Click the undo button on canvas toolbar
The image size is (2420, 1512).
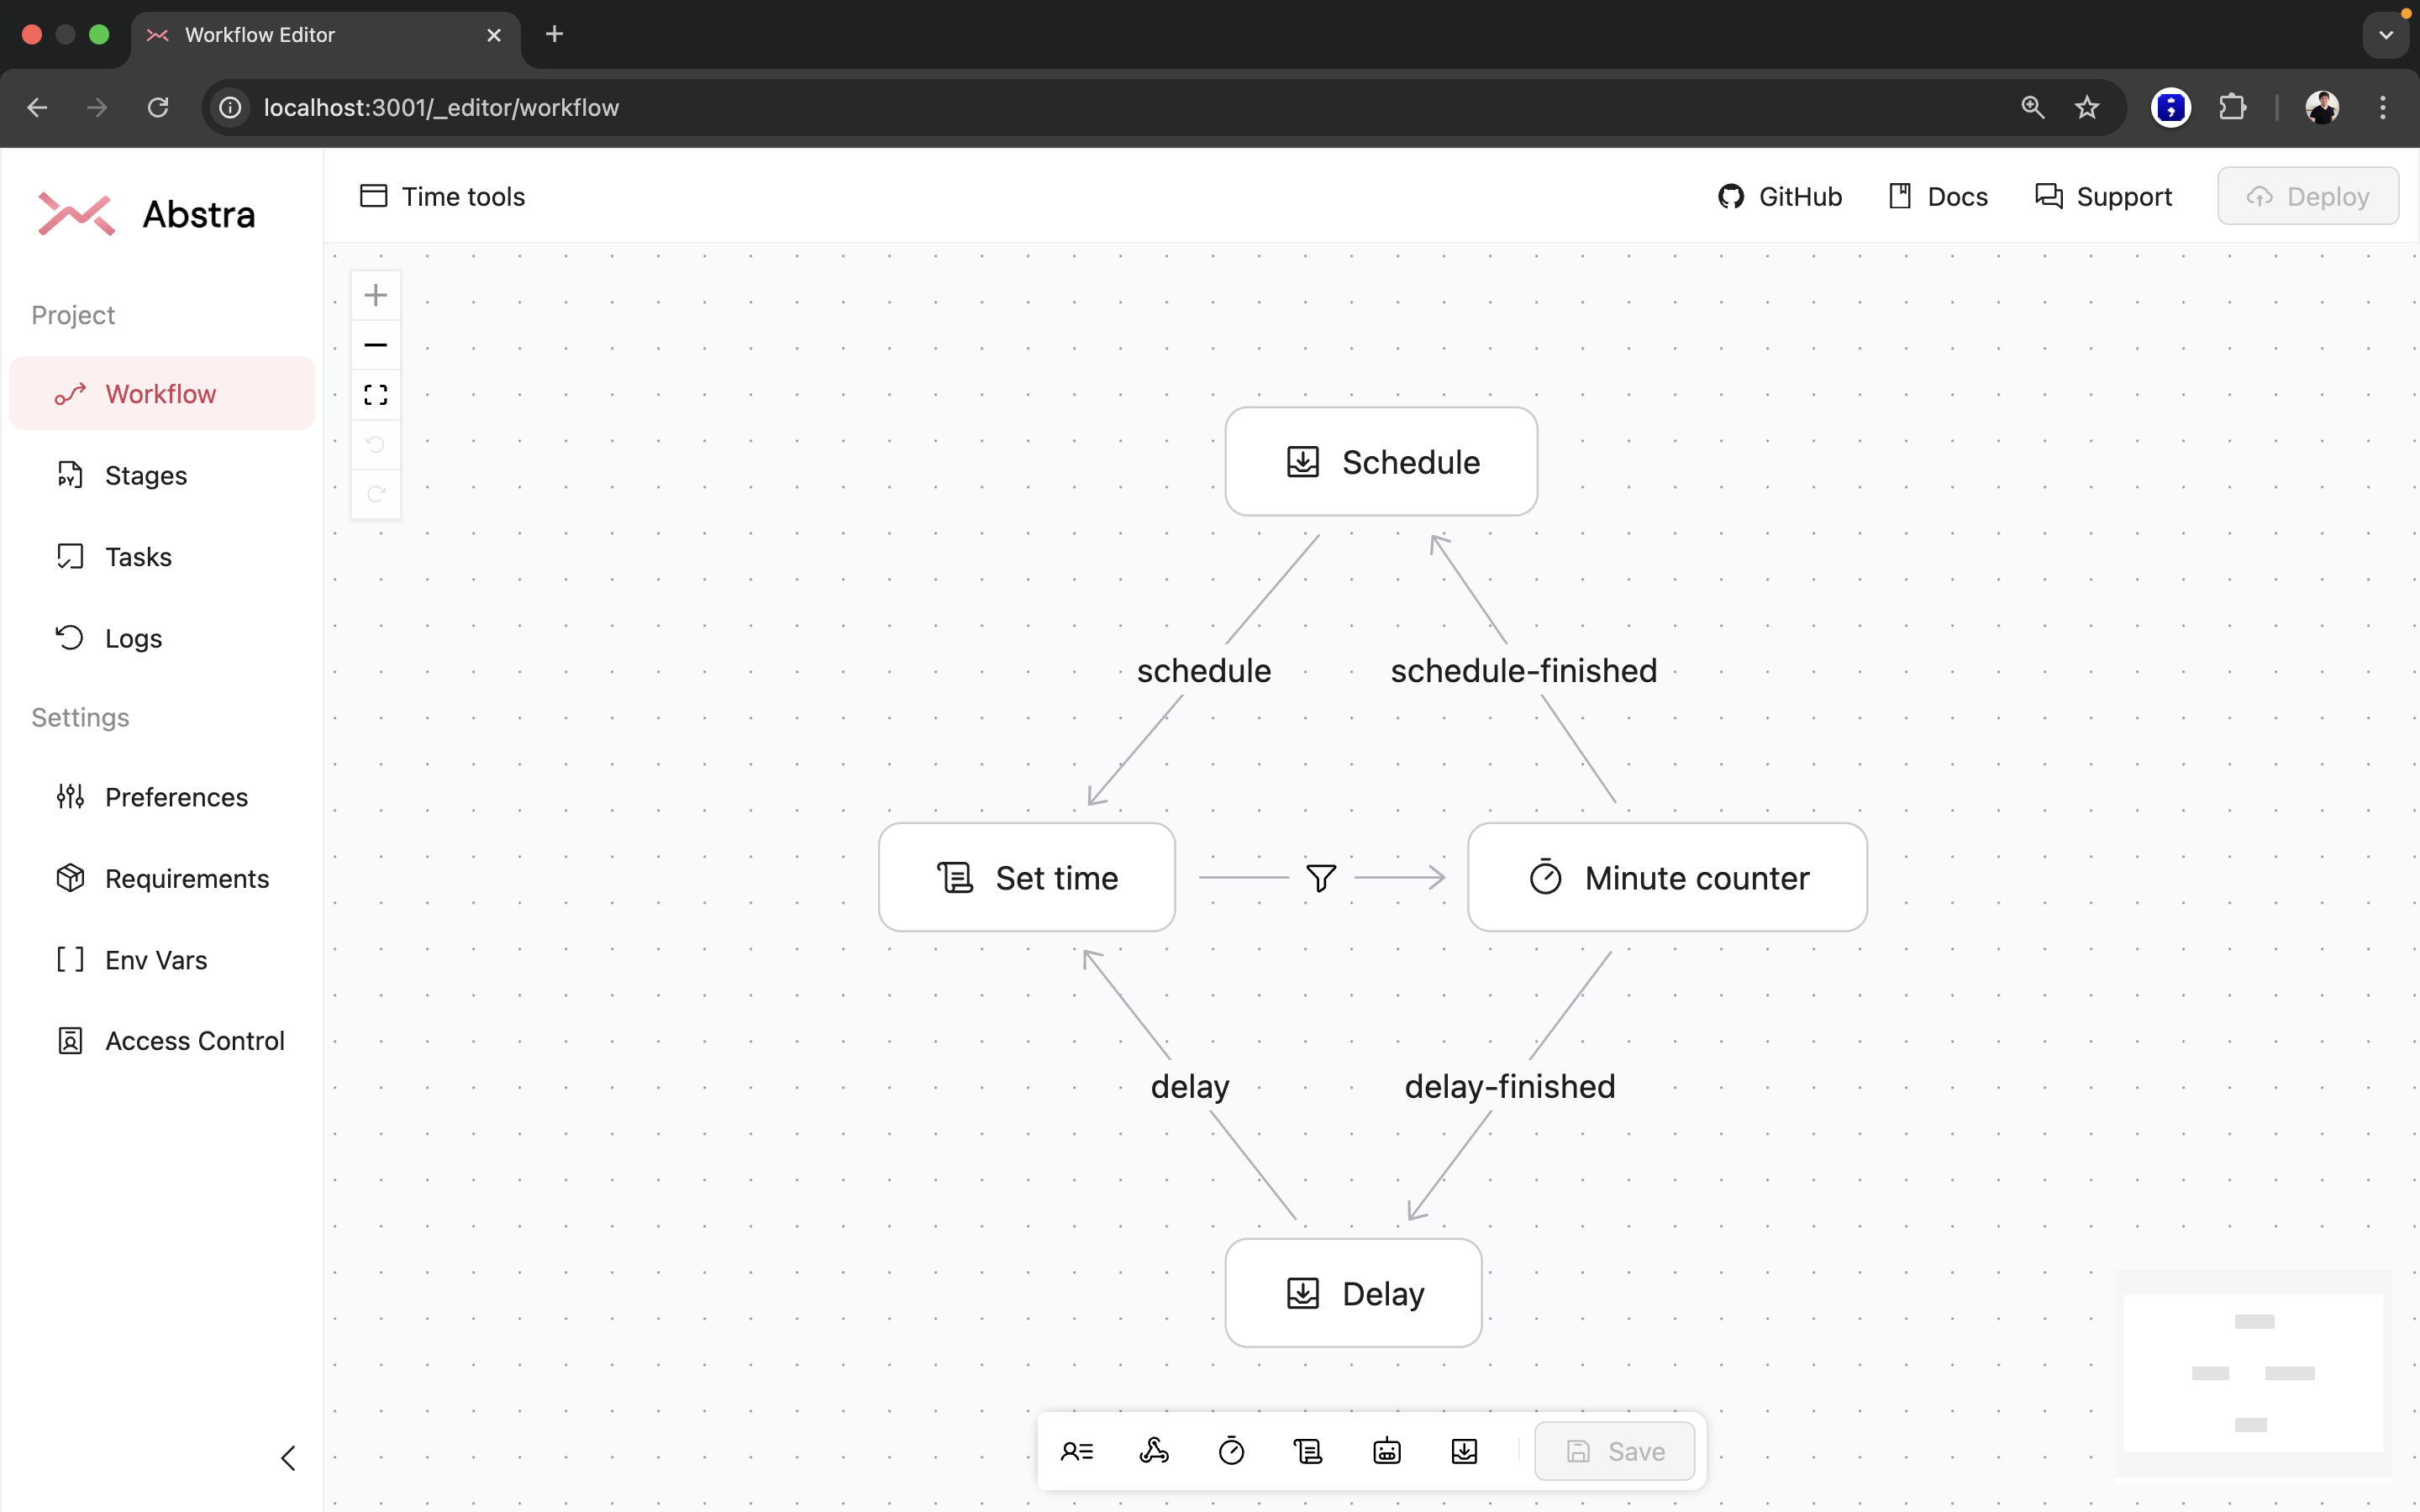376,444
